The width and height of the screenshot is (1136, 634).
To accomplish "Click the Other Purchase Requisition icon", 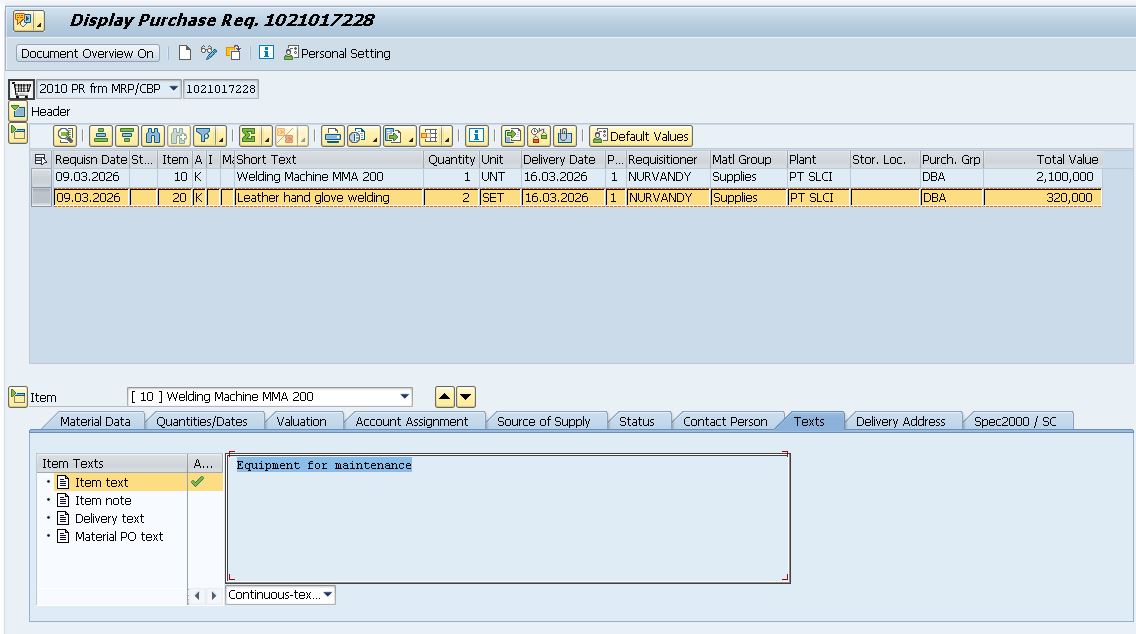I will point(233,53).
